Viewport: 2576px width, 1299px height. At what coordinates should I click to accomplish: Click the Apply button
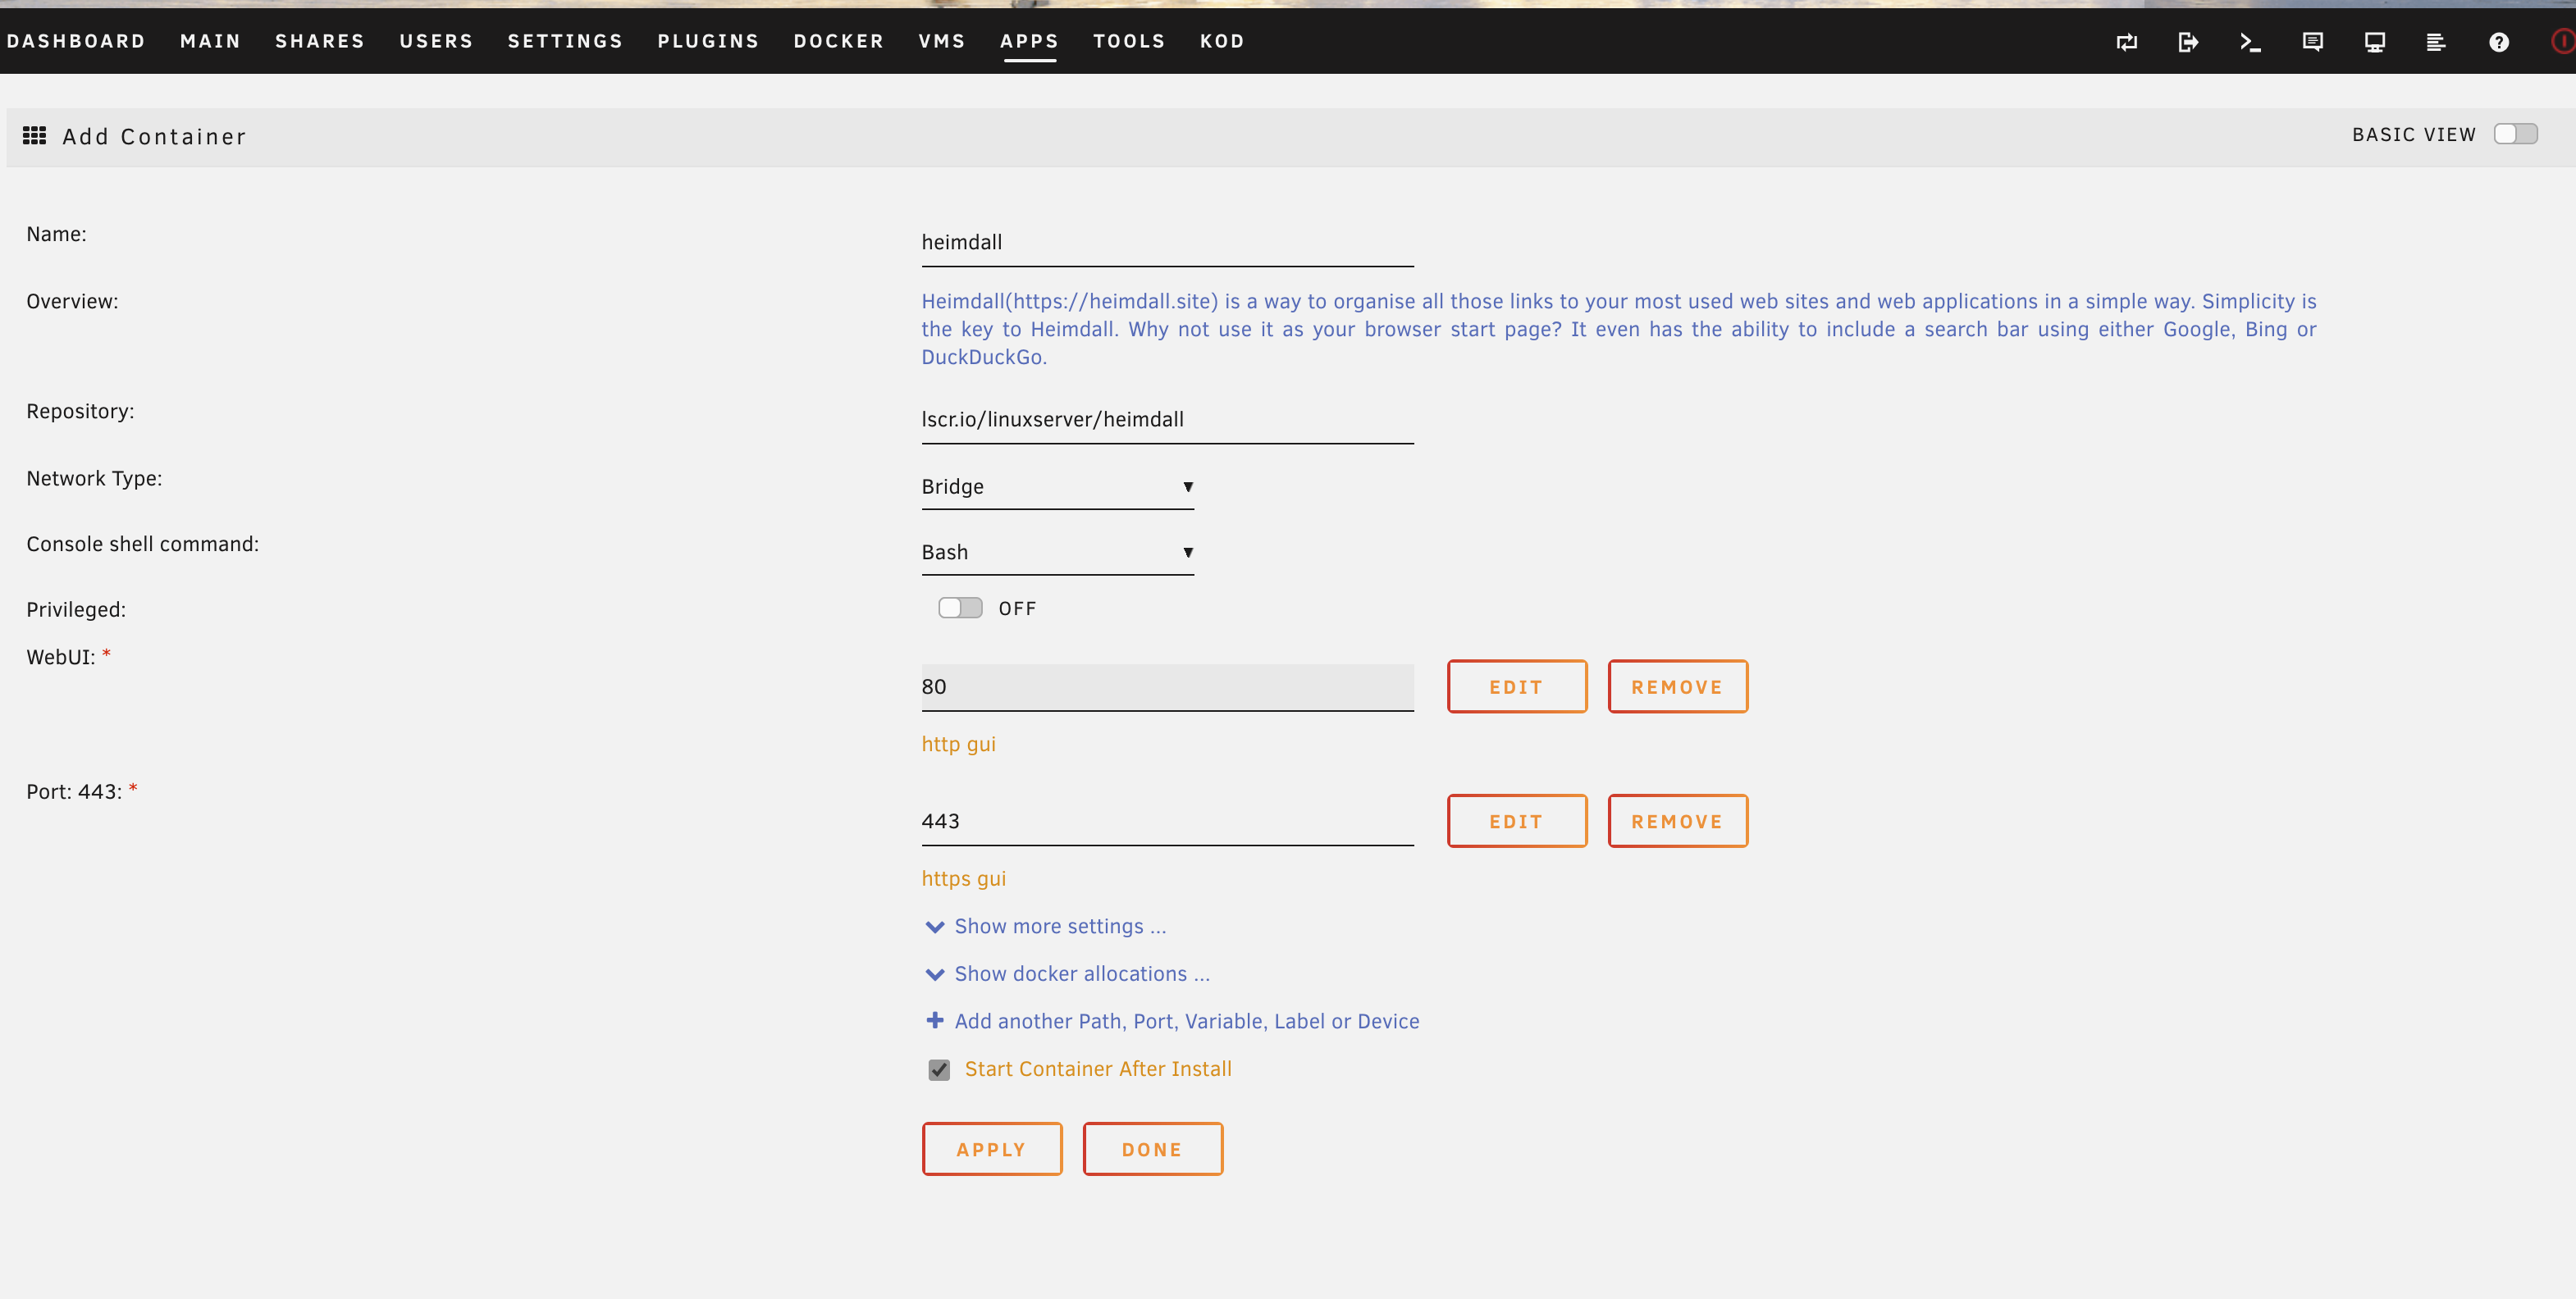[x=991, y=1149]
